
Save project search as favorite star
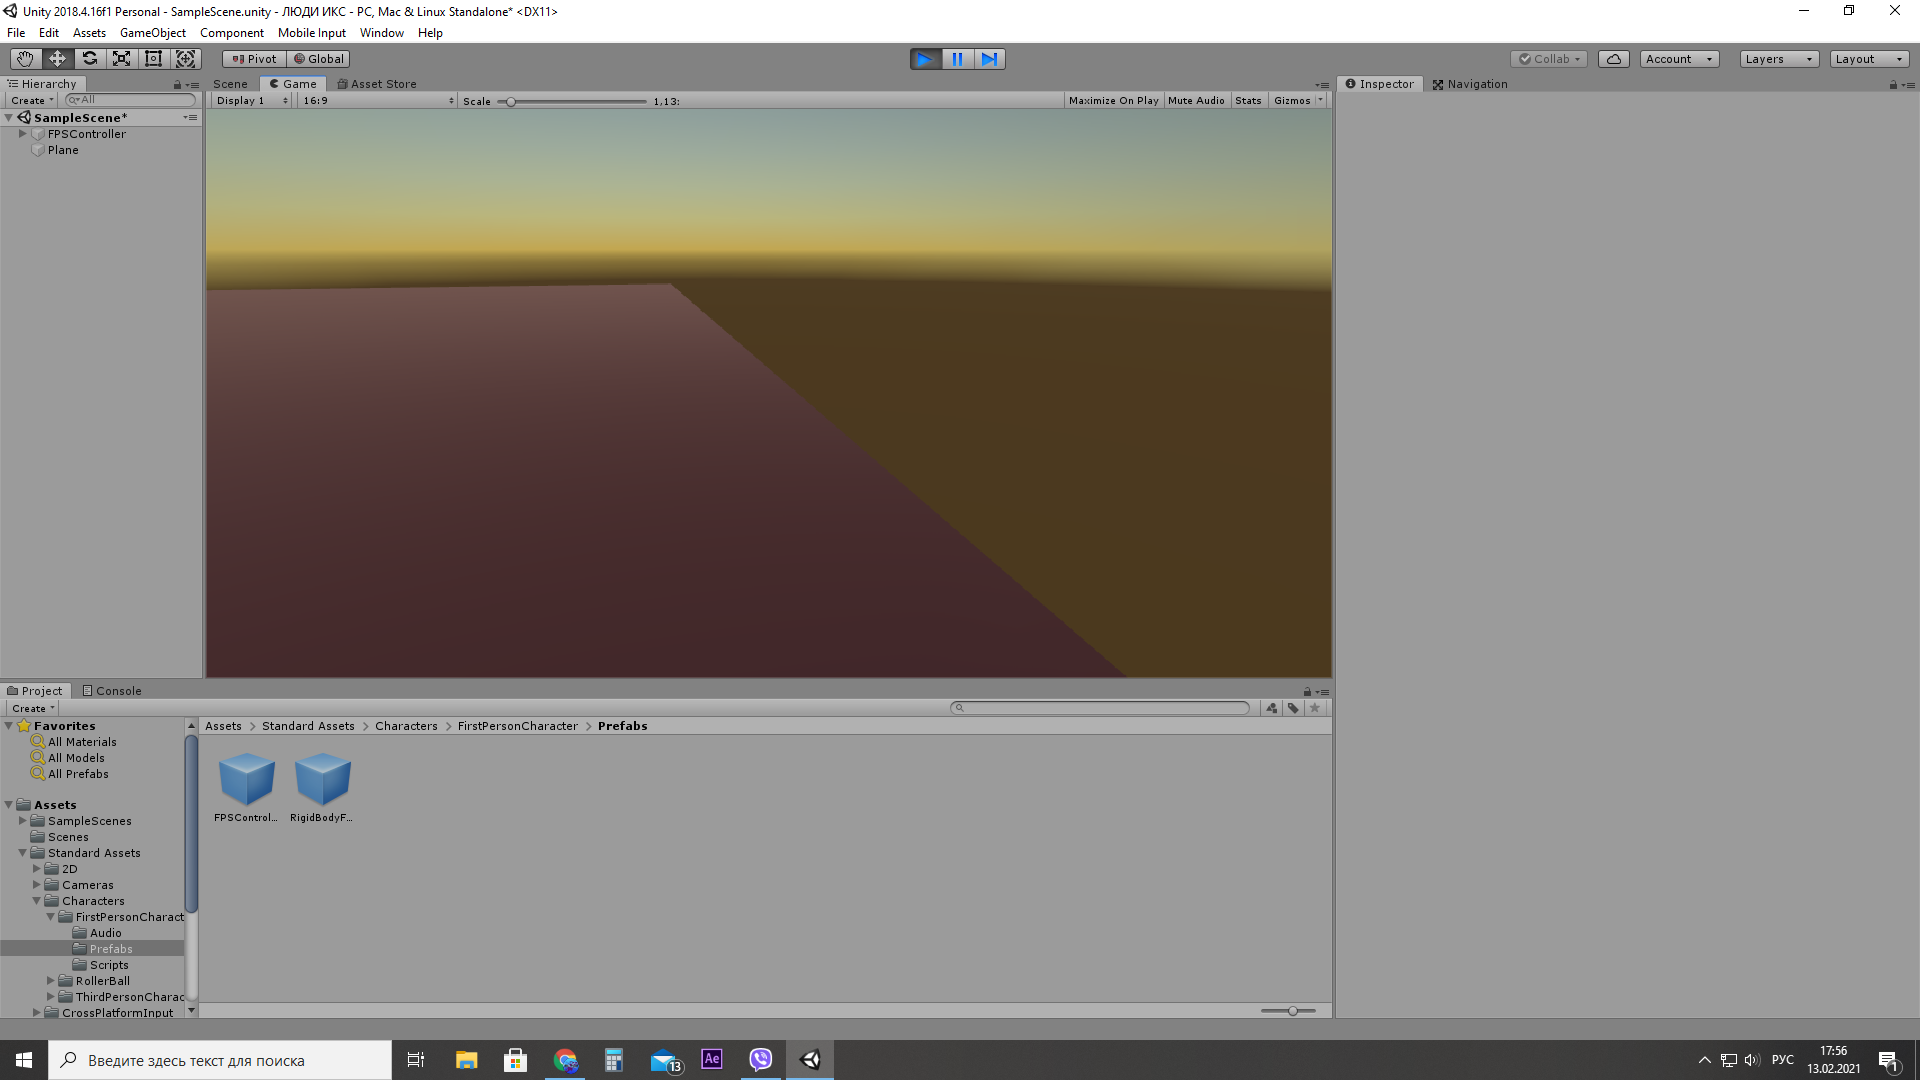1315,708
